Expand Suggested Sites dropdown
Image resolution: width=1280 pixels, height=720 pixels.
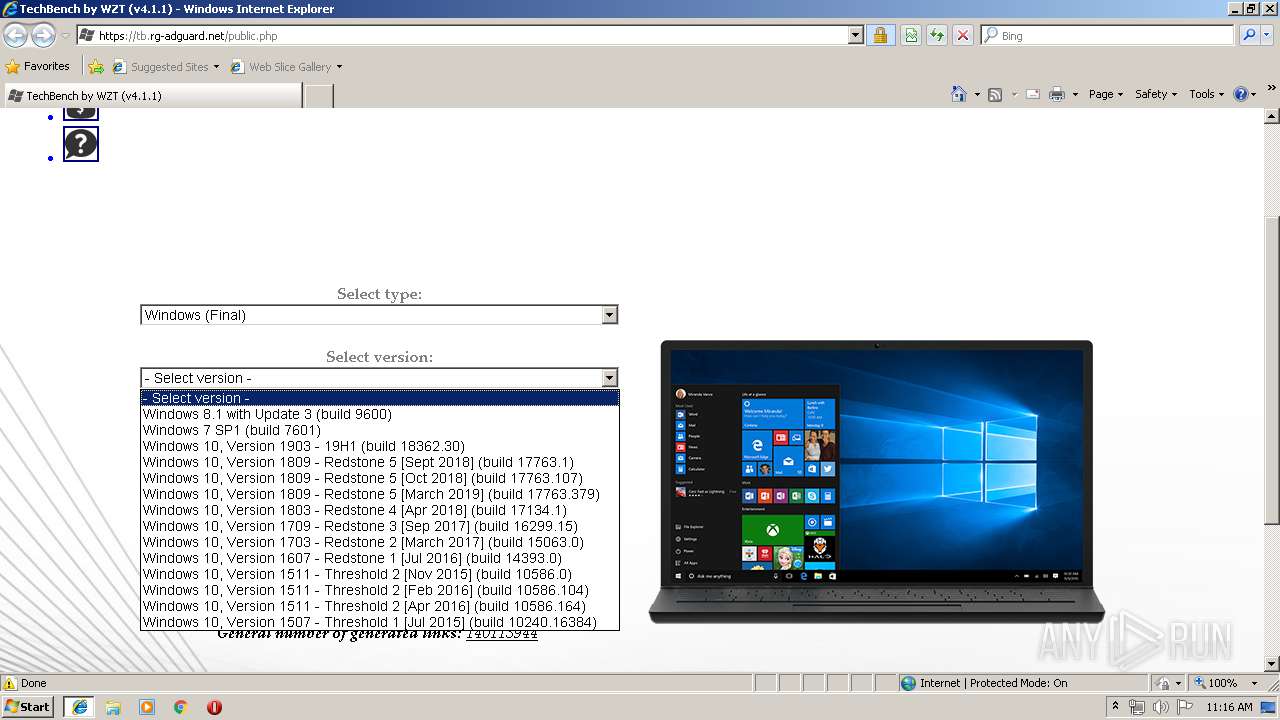tap(216, 67)
